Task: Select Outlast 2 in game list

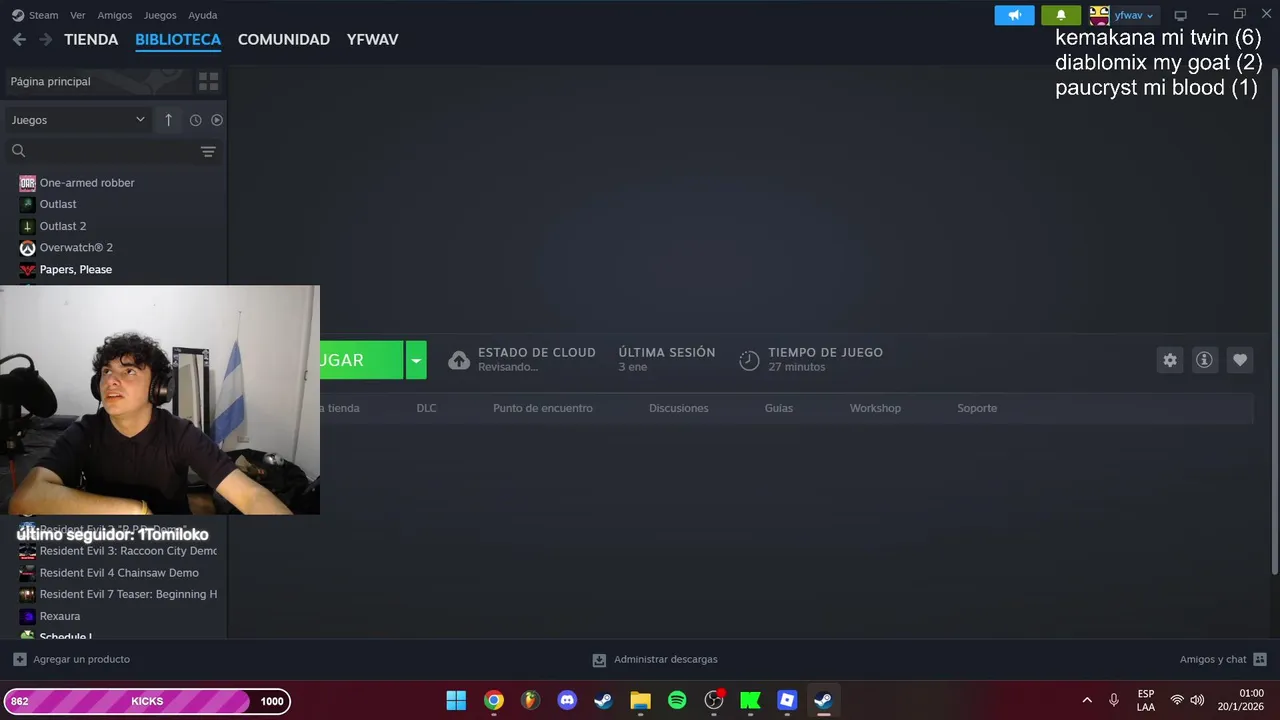Action: pyautogui.click(x=63, y=226)
